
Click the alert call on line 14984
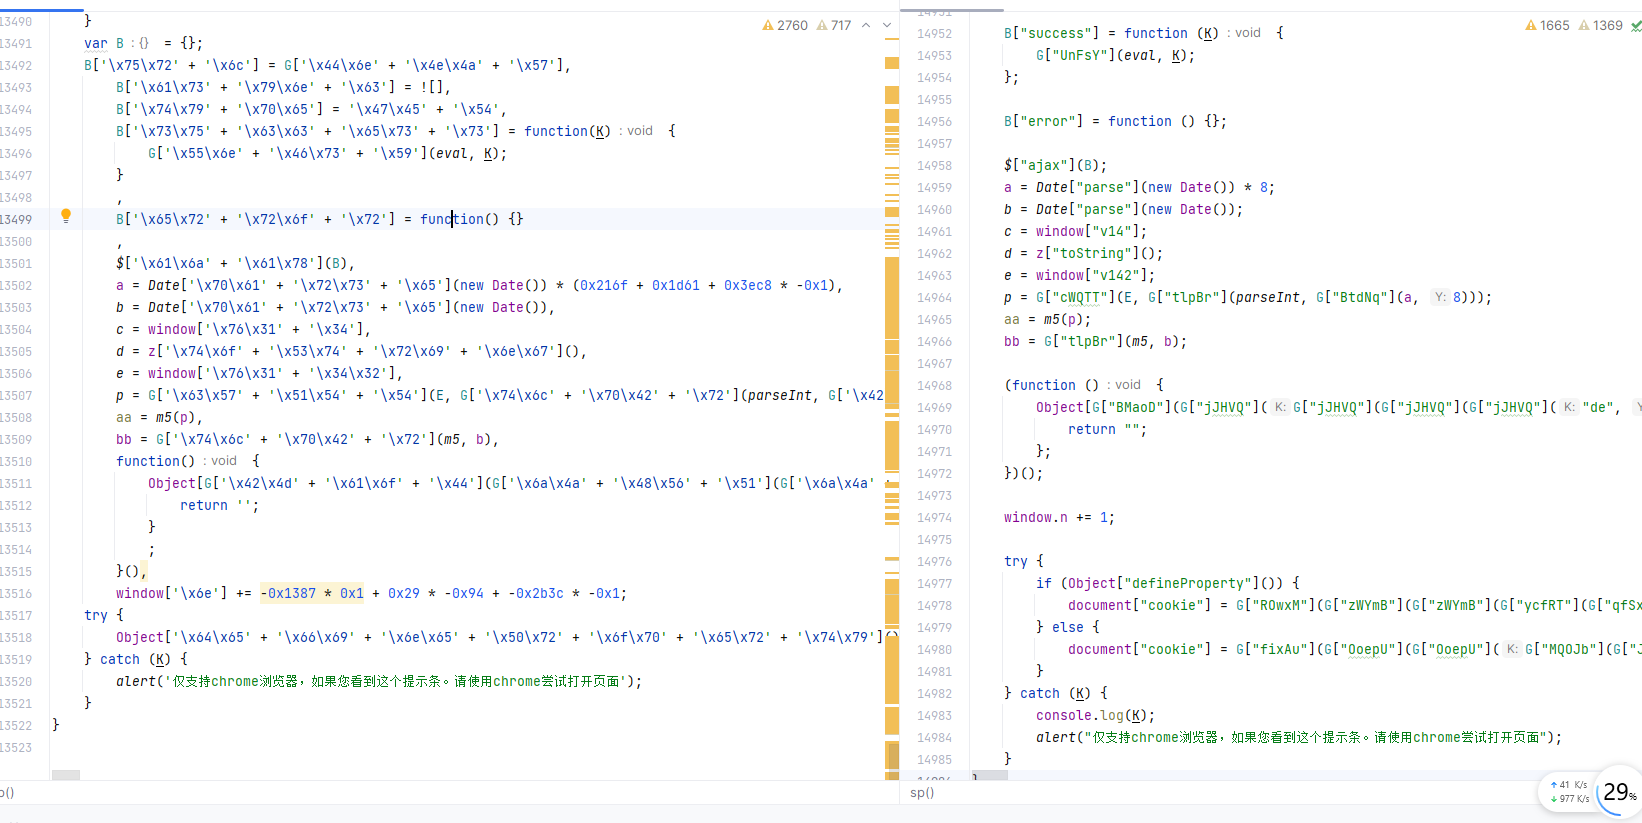click(1299, 737)
